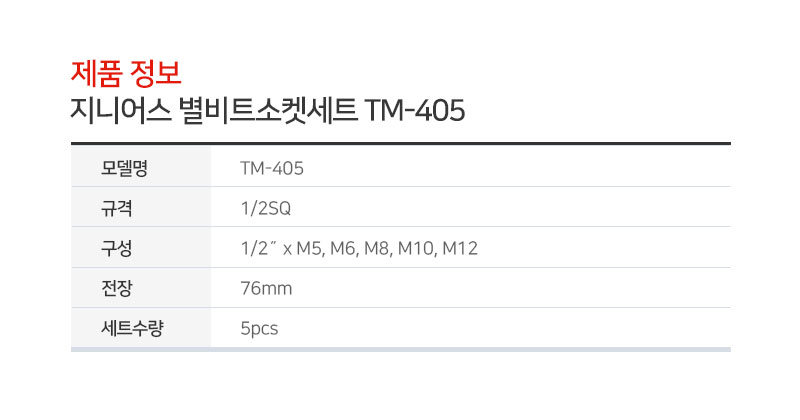The height and width of the screenshot is (420, 800).
Task: Click the M5 text in composition row
Action: pyautogui.click(x=309, y=249)
